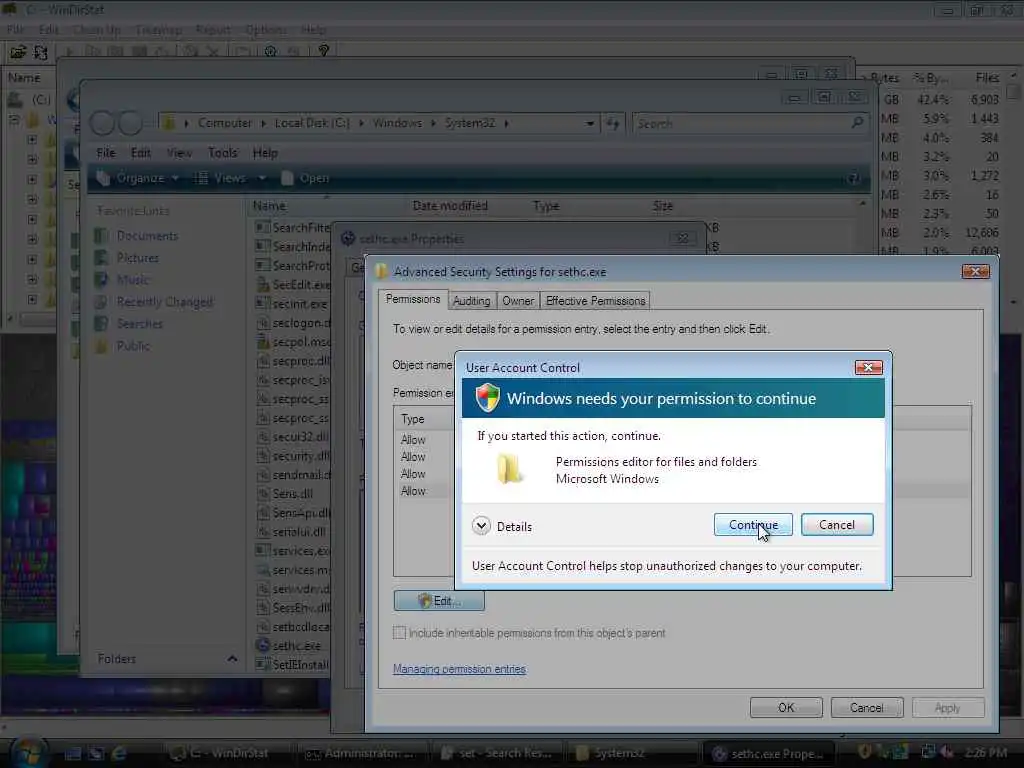Open Organize dropdown in Explorer toolbar
1024x768 pixels.
pos(138,178)
